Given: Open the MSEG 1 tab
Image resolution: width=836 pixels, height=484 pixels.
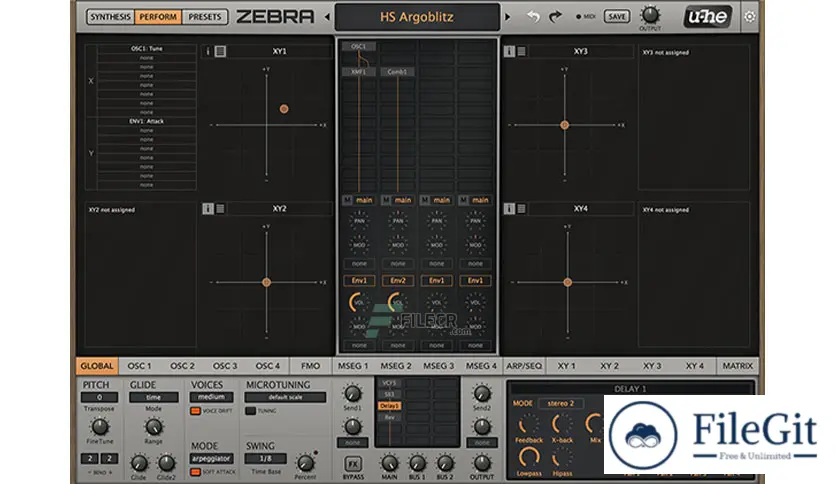Looking at the screenshot, I should pos(353,366).
